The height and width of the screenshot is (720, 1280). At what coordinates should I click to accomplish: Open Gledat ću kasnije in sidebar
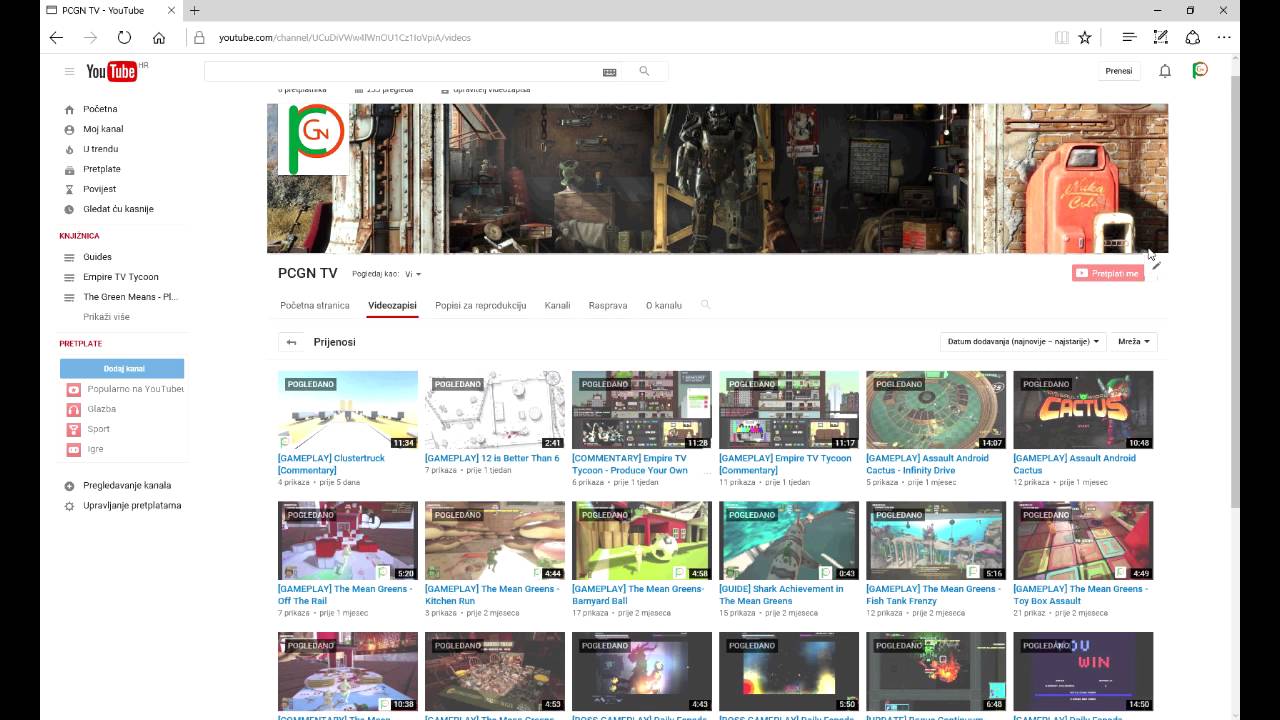pos(118,209)
